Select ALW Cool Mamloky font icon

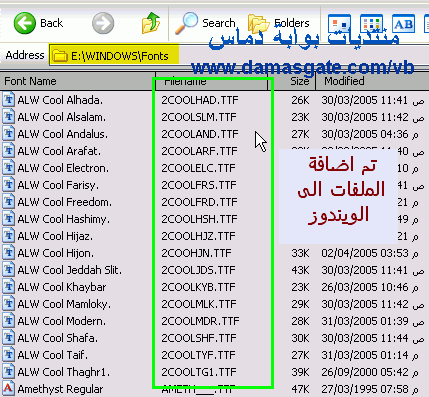coord(9,304)
